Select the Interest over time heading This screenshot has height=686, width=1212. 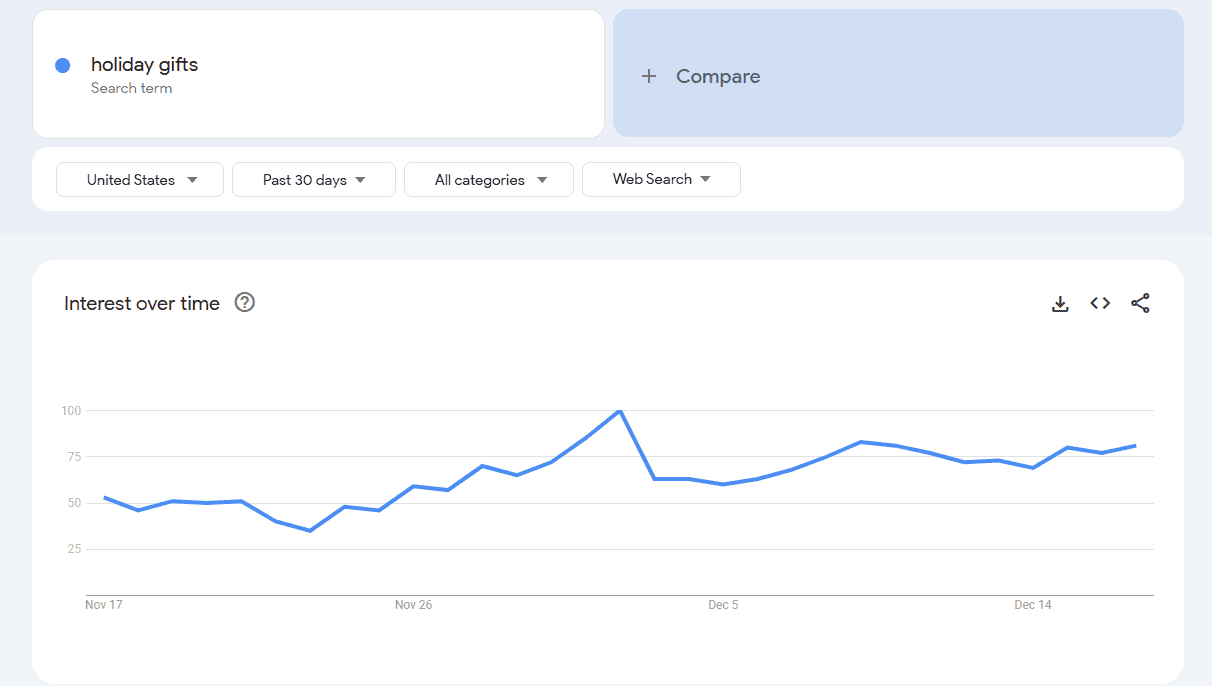pos(142,303)
